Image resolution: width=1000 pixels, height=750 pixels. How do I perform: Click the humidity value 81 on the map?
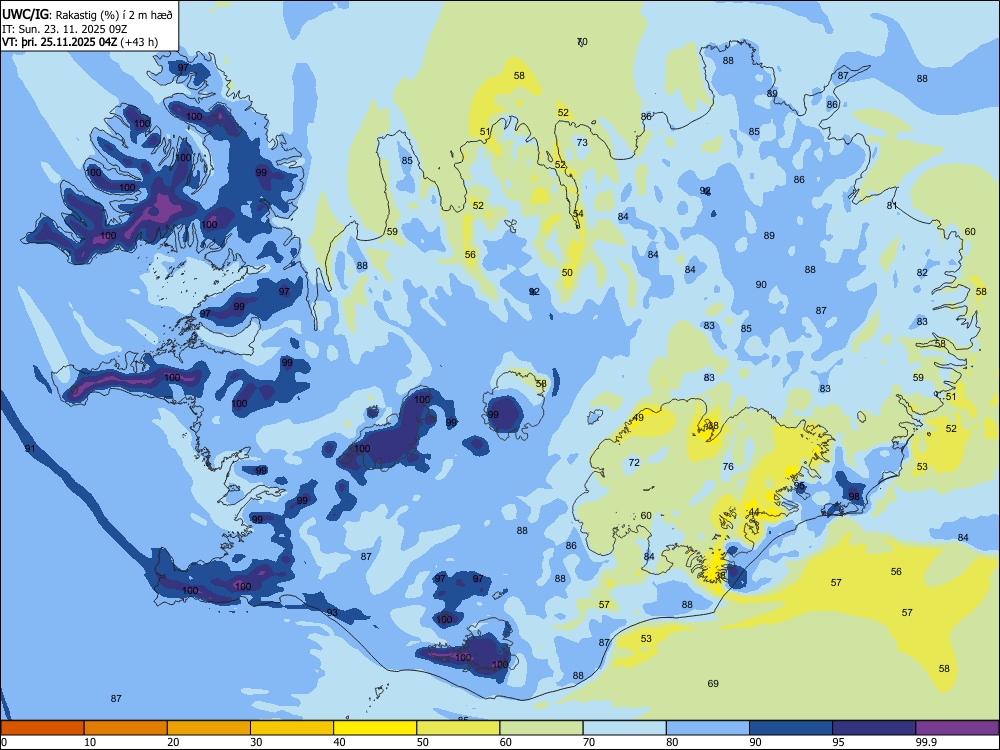point(892,205)
